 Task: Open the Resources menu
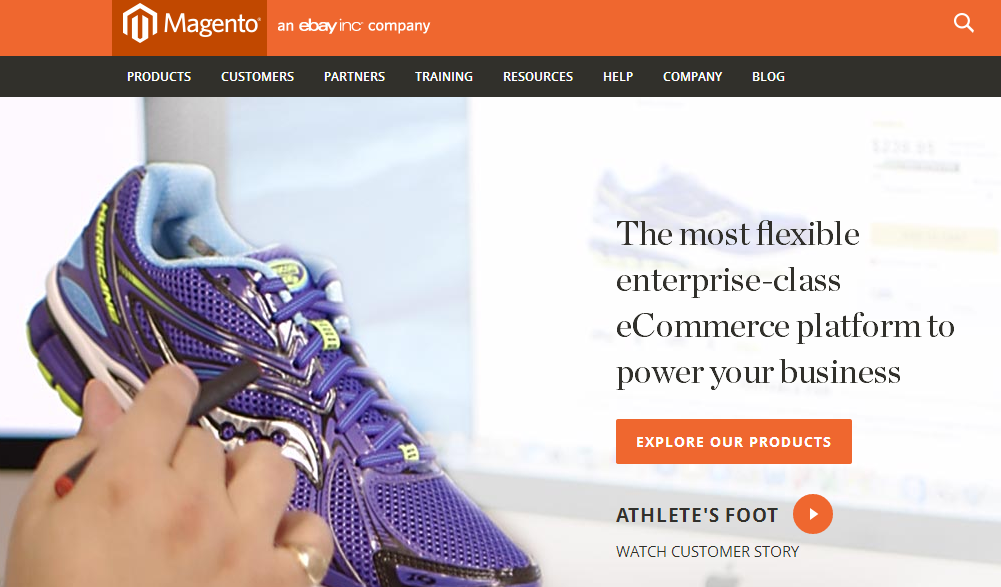point(538,77)
